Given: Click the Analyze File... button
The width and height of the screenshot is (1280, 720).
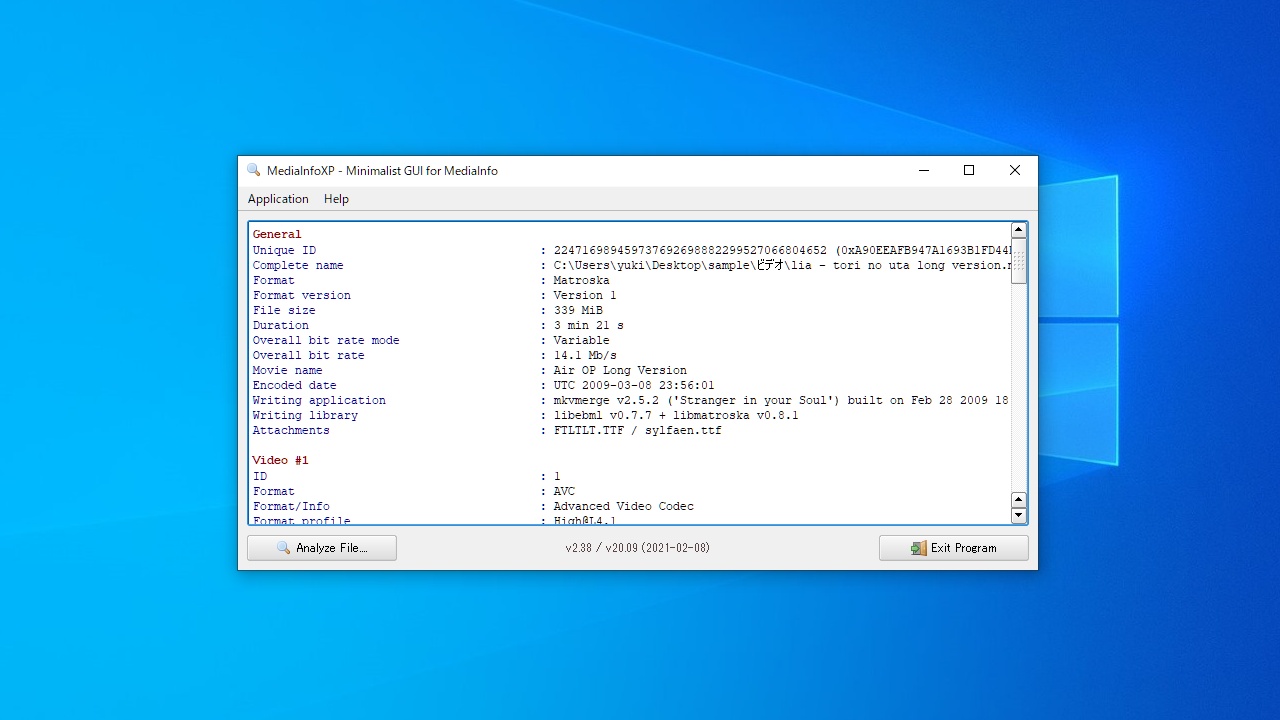Looking at the screenshot, I should [x=322, y=548].
